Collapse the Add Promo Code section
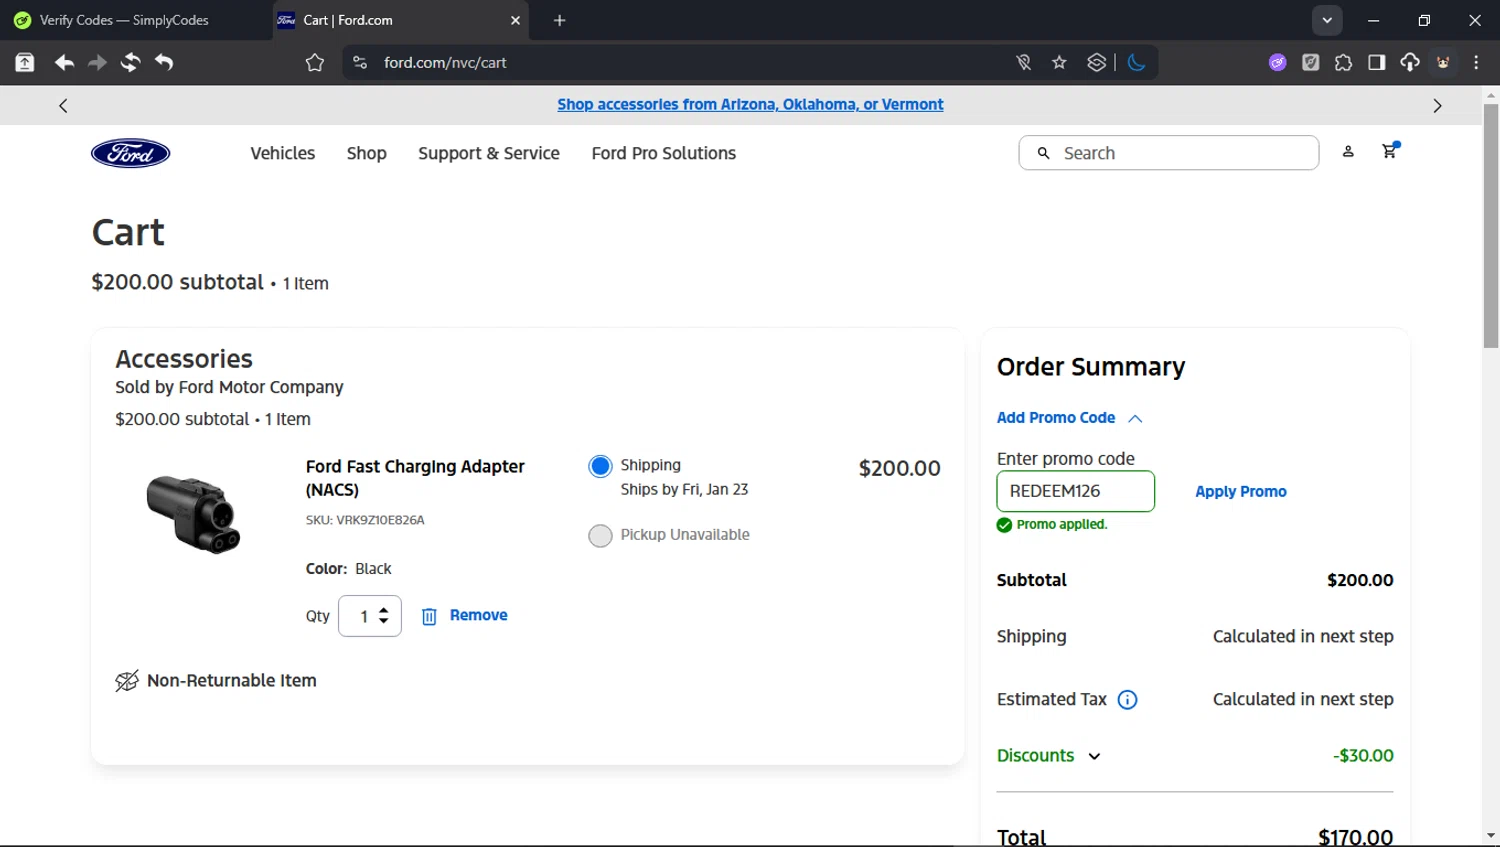 click(1135, 419)
